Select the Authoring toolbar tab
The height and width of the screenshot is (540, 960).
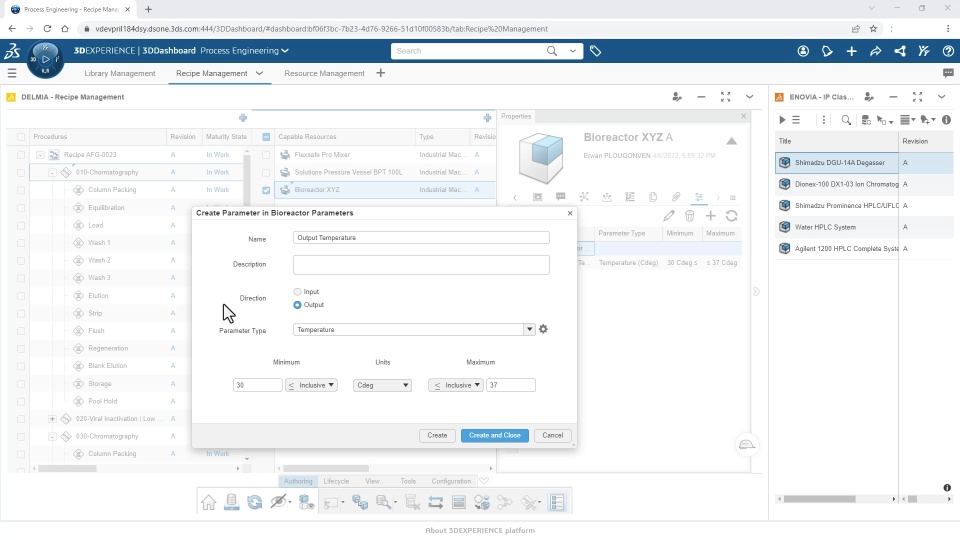coord(298,481)
